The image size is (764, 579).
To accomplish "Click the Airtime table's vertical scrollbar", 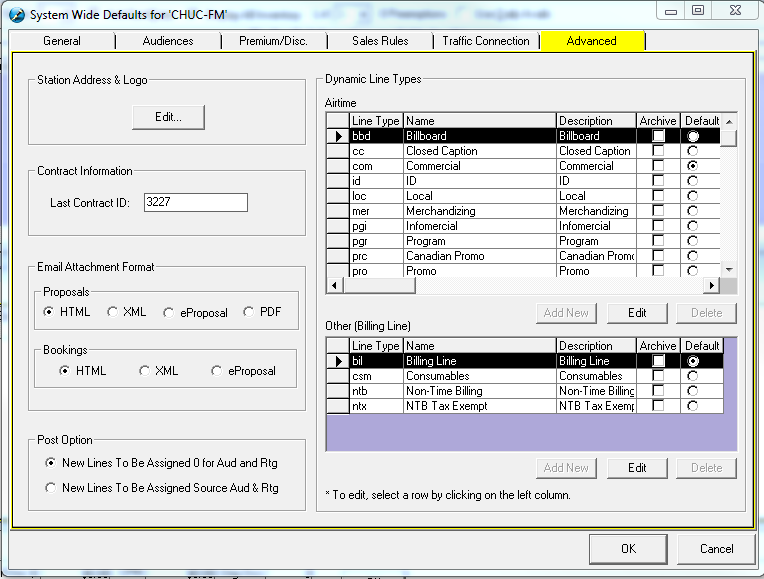I will [x=729, y=200].
